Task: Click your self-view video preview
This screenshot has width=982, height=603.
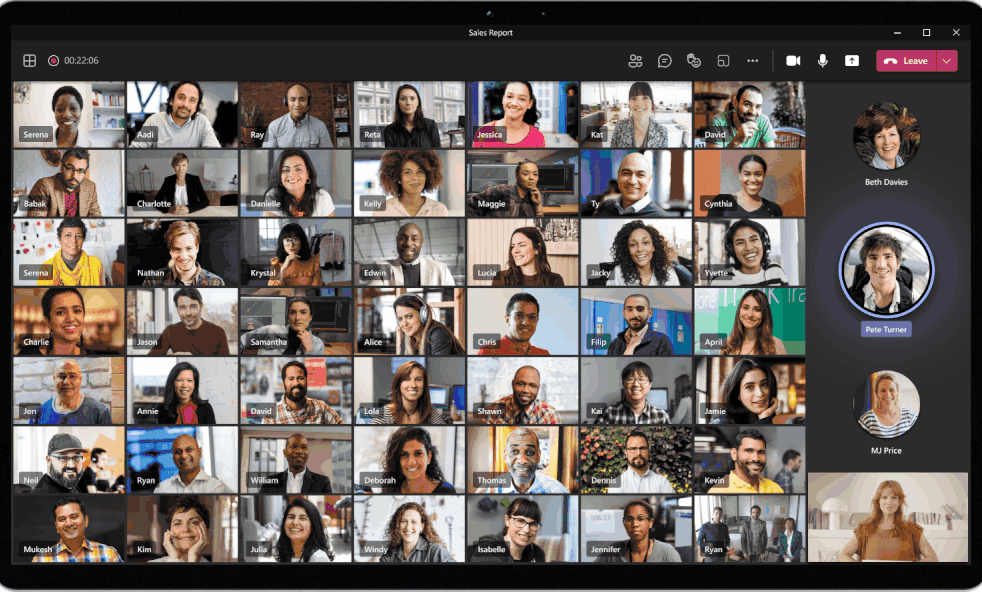Action: click(888, 517)
